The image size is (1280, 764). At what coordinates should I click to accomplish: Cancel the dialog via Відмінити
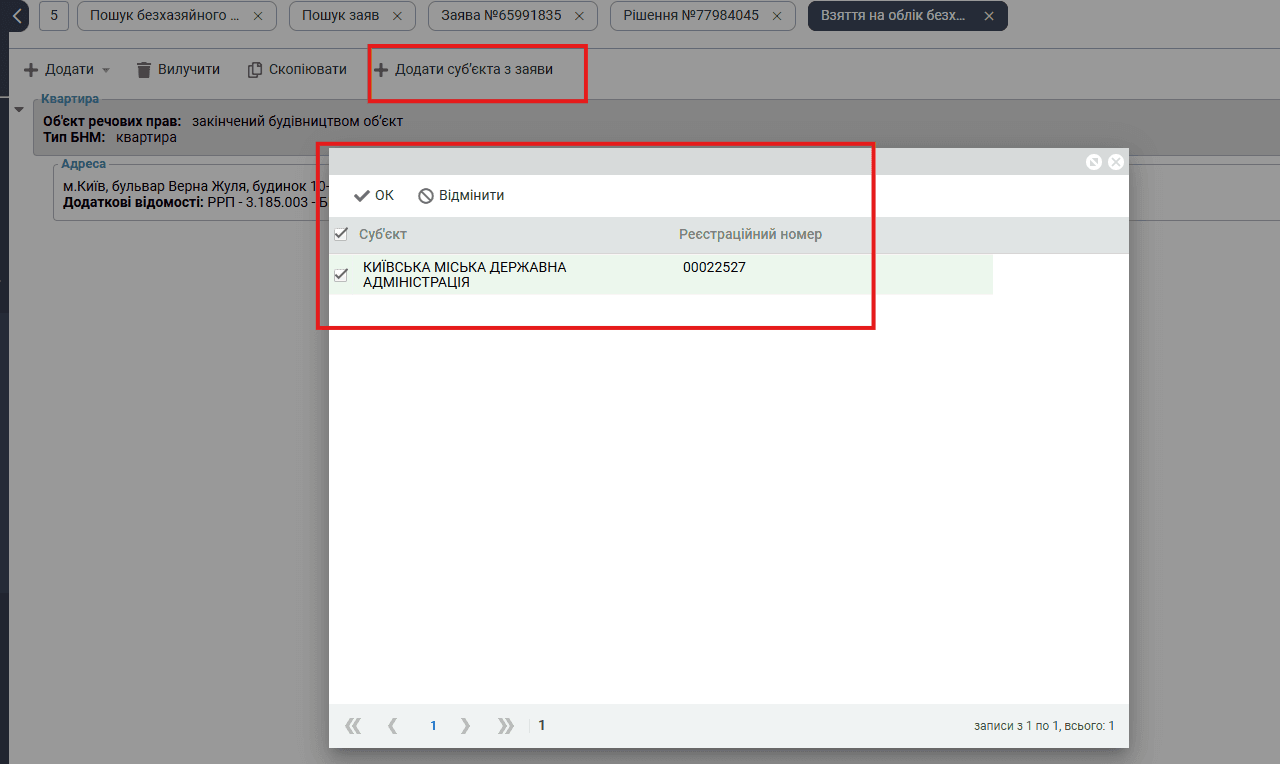pos(461,195)
